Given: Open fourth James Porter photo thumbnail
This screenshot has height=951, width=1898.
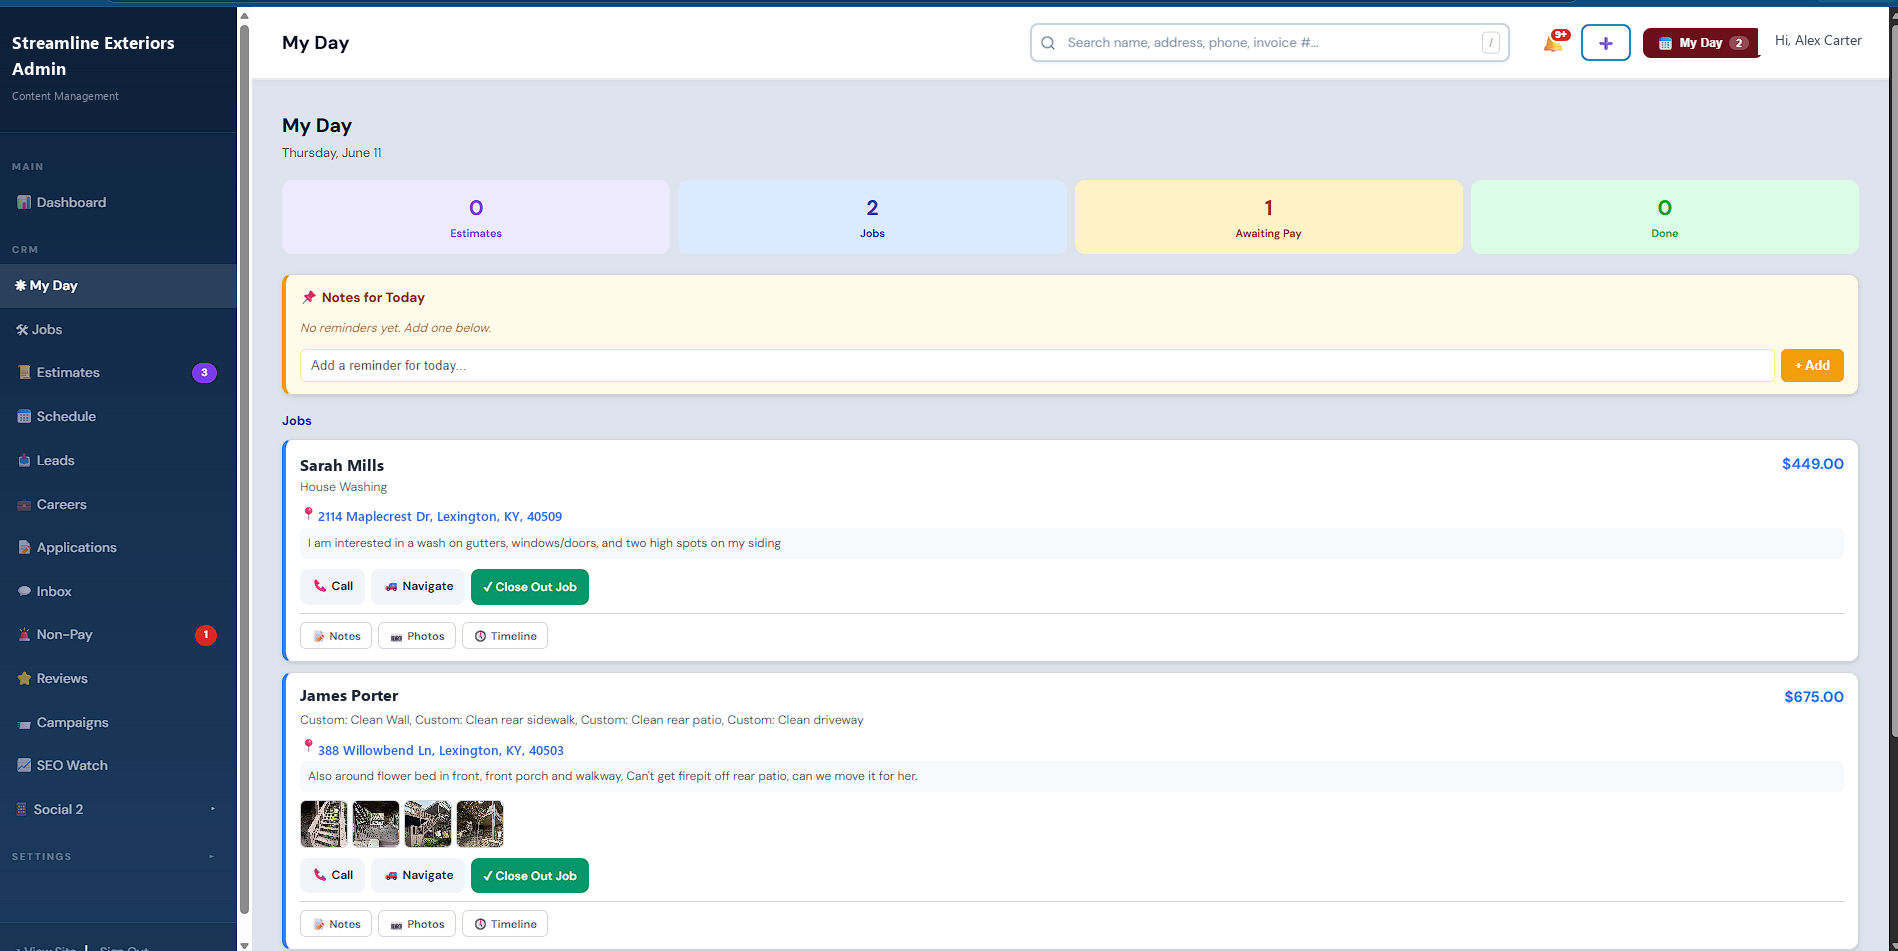Looking at the screenshot, I should 480,824.
